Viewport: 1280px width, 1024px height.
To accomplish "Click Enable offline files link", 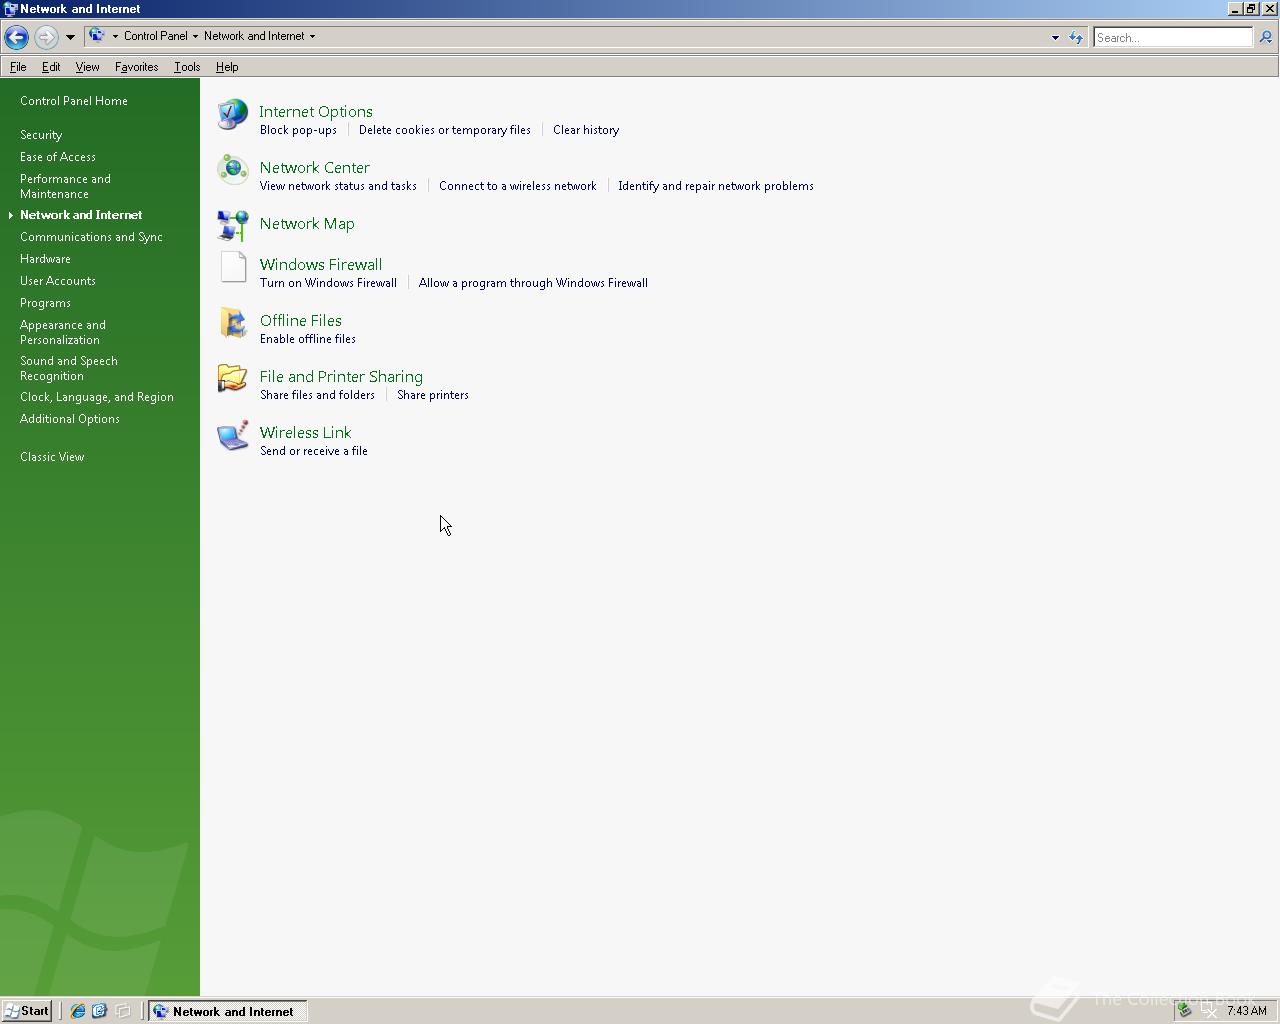I will click(x=308, y=339).
